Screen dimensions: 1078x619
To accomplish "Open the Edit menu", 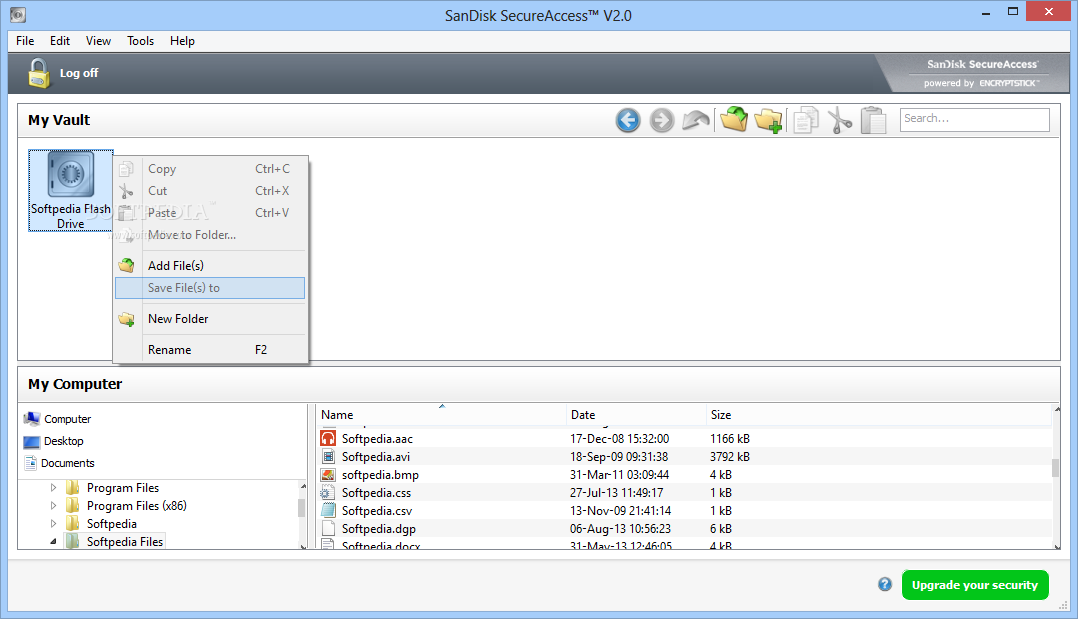I will 60,41.
